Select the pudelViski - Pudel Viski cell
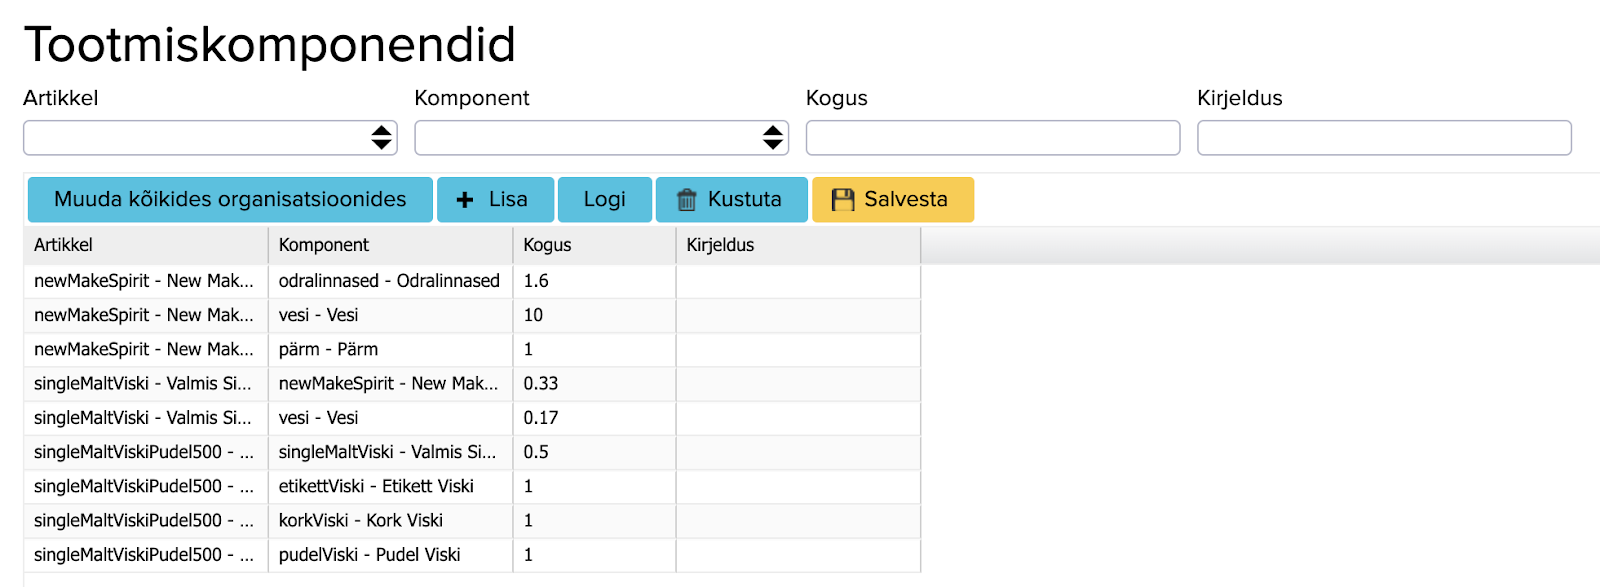1600x587 pixels. click(x=389, y=555)
